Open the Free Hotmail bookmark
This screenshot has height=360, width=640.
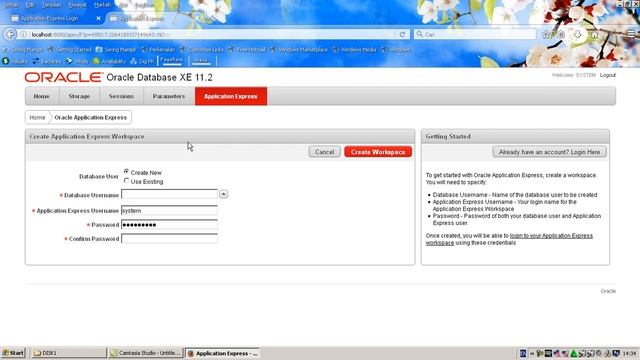coord(247,50)
